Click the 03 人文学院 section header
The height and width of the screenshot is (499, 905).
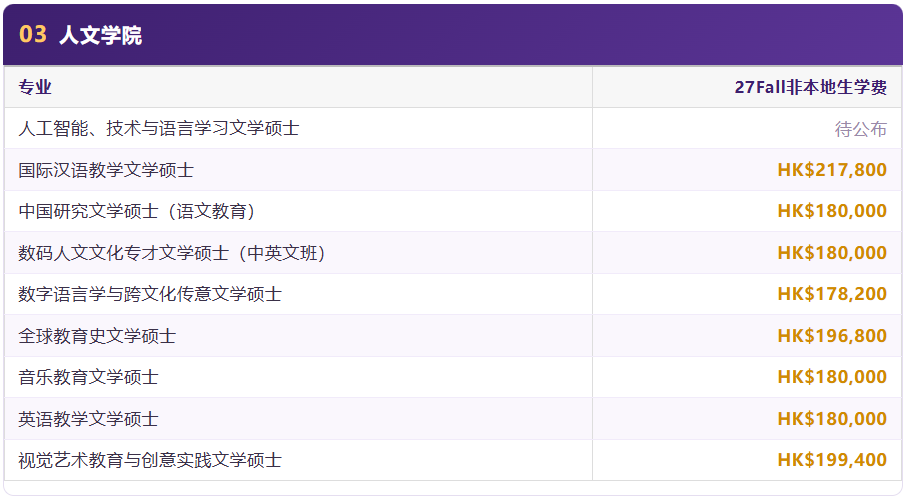click(452, 35)
